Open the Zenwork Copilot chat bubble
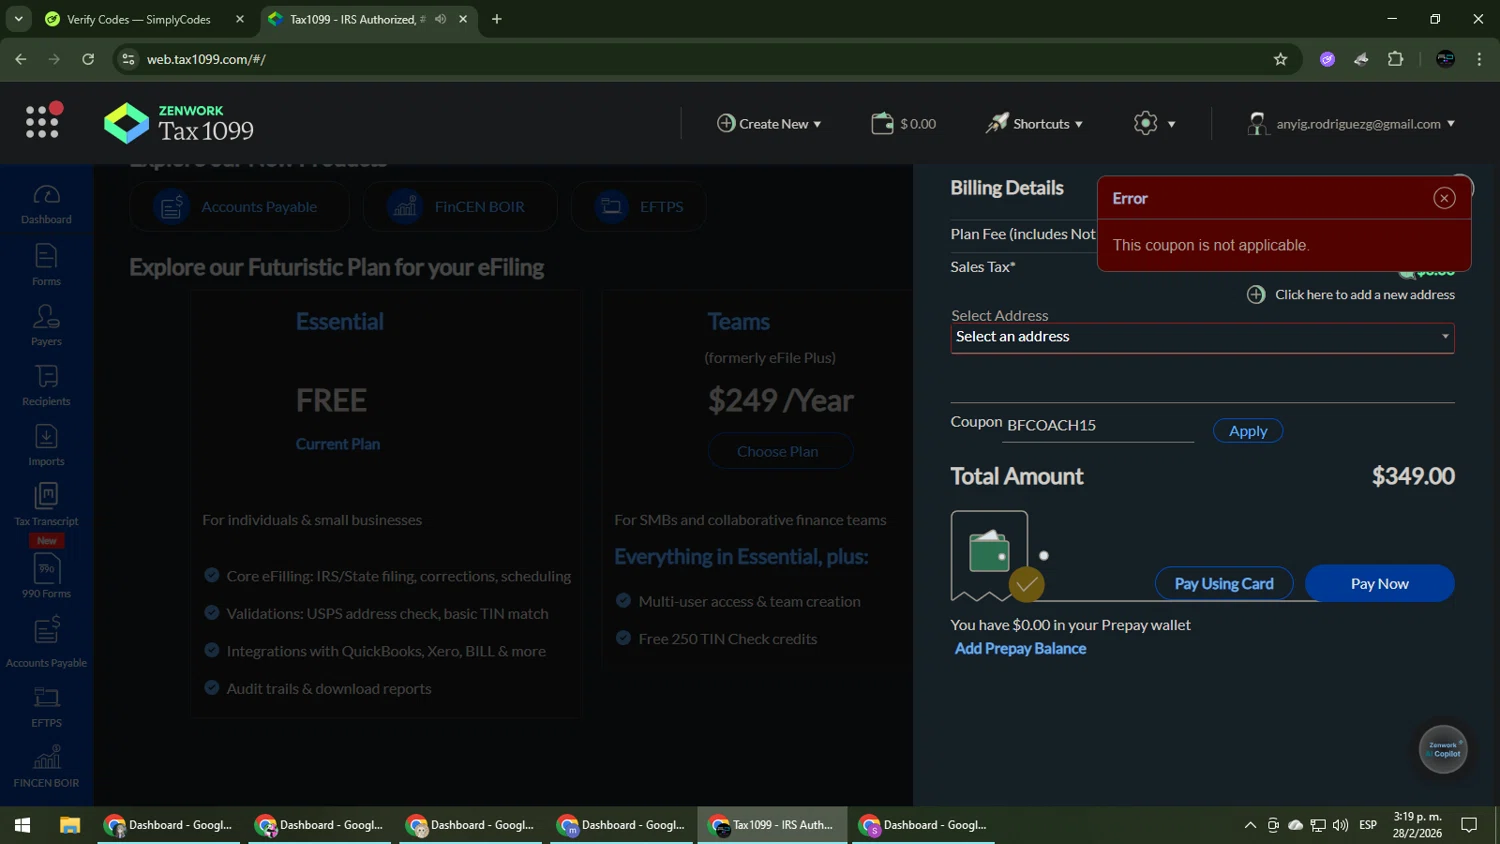The width and height of the screenshot is (1500, 844). tap(1443, 749)
